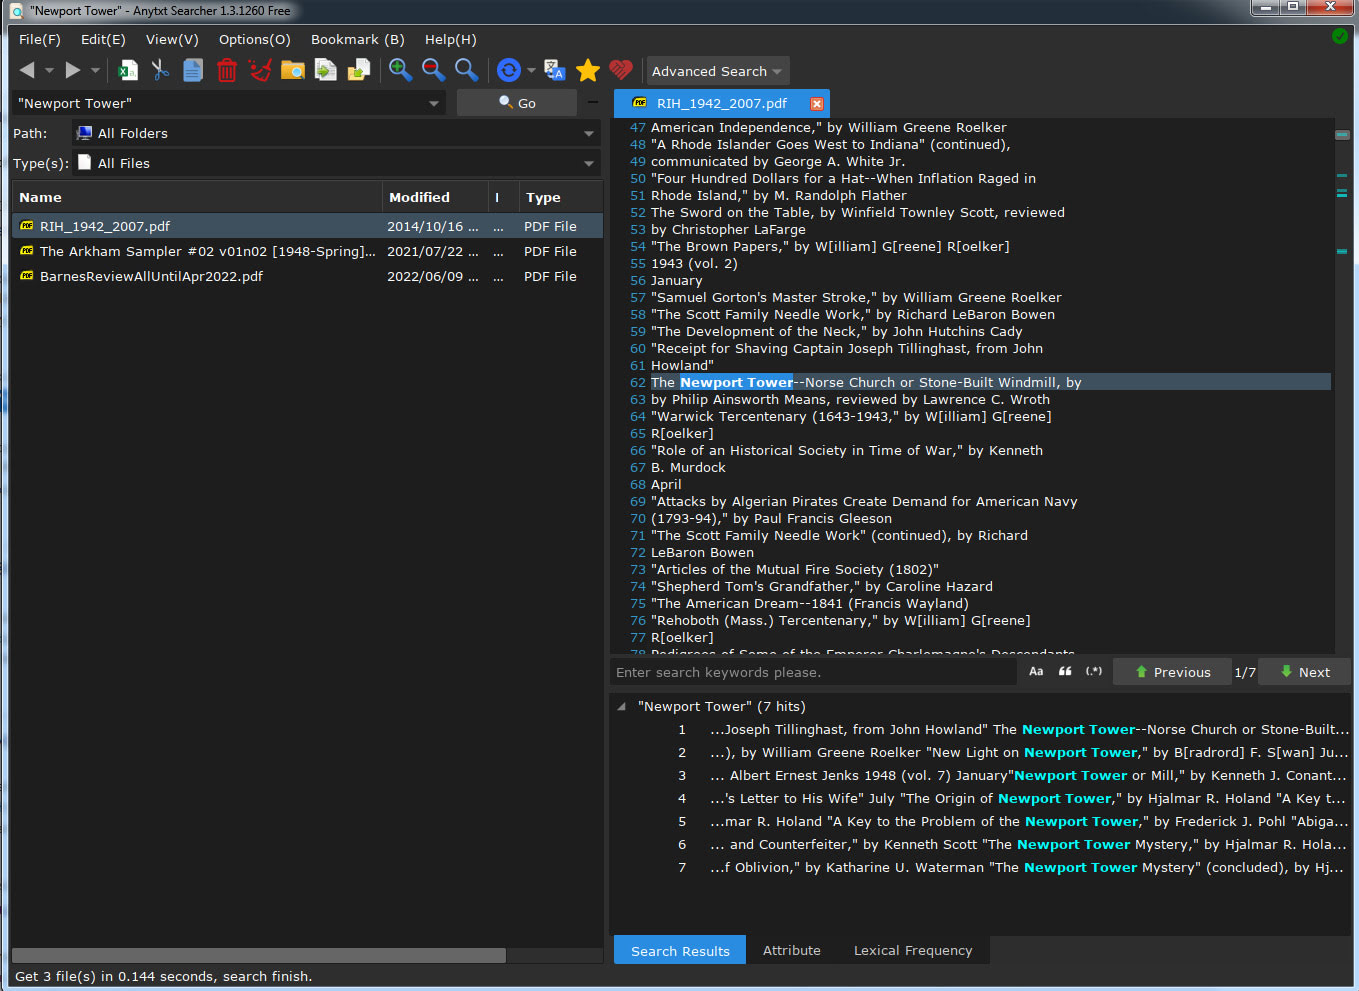Toggle case-sensitive Aa search option
1359x991 pixels.
point(1036,672)
